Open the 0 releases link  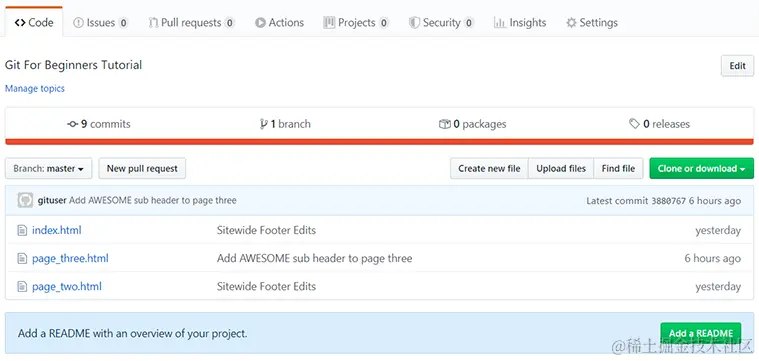coord(659,124)
